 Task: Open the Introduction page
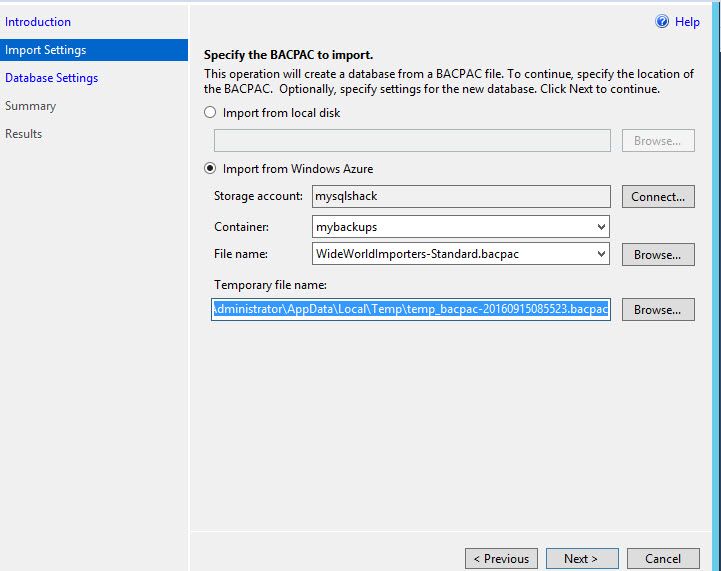(38, 22)
